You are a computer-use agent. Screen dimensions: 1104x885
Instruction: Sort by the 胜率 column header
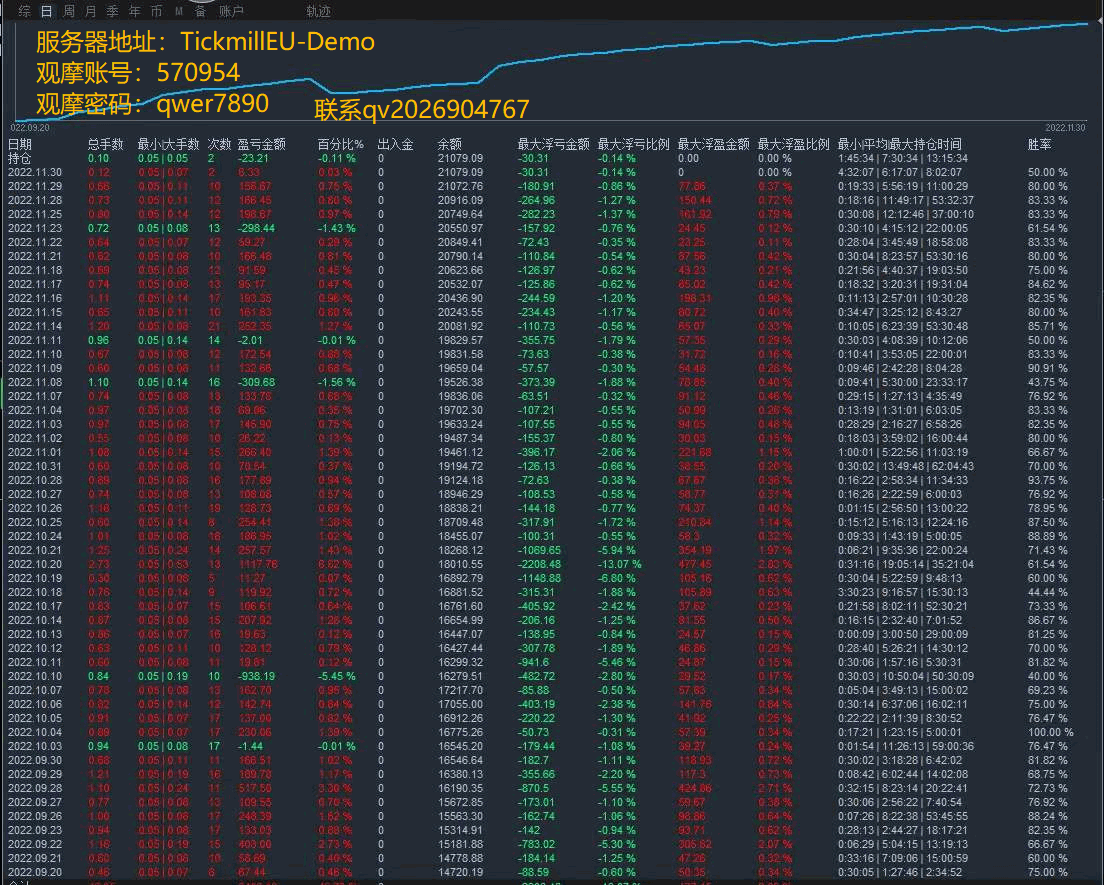point(1039,144)
